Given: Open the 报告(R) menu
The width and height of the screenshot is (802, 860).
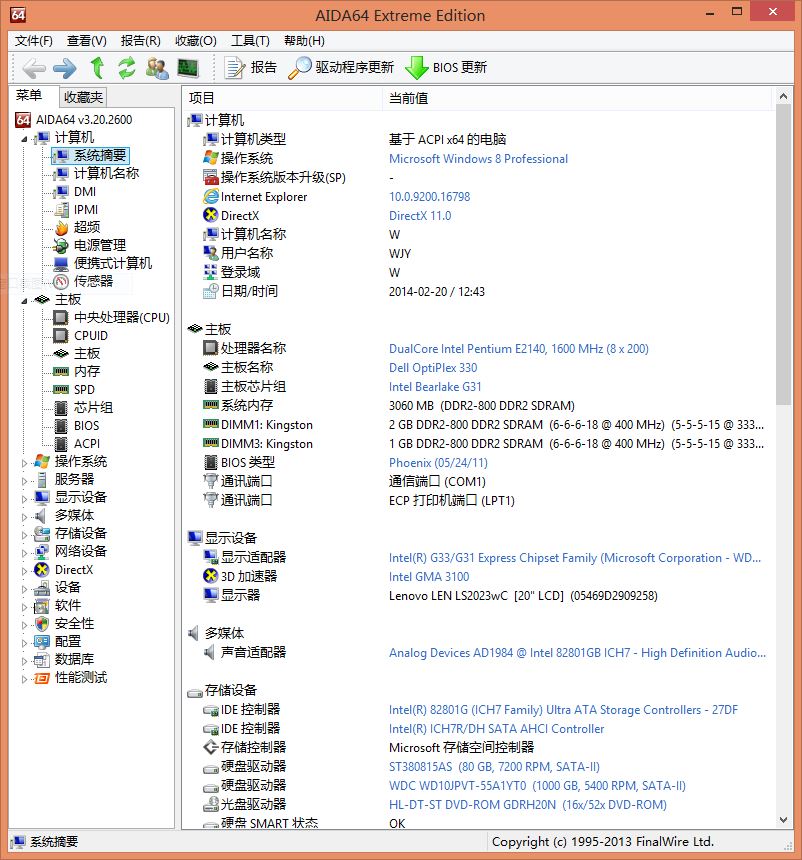Looking at the screenshot, I should click(140, 41).
